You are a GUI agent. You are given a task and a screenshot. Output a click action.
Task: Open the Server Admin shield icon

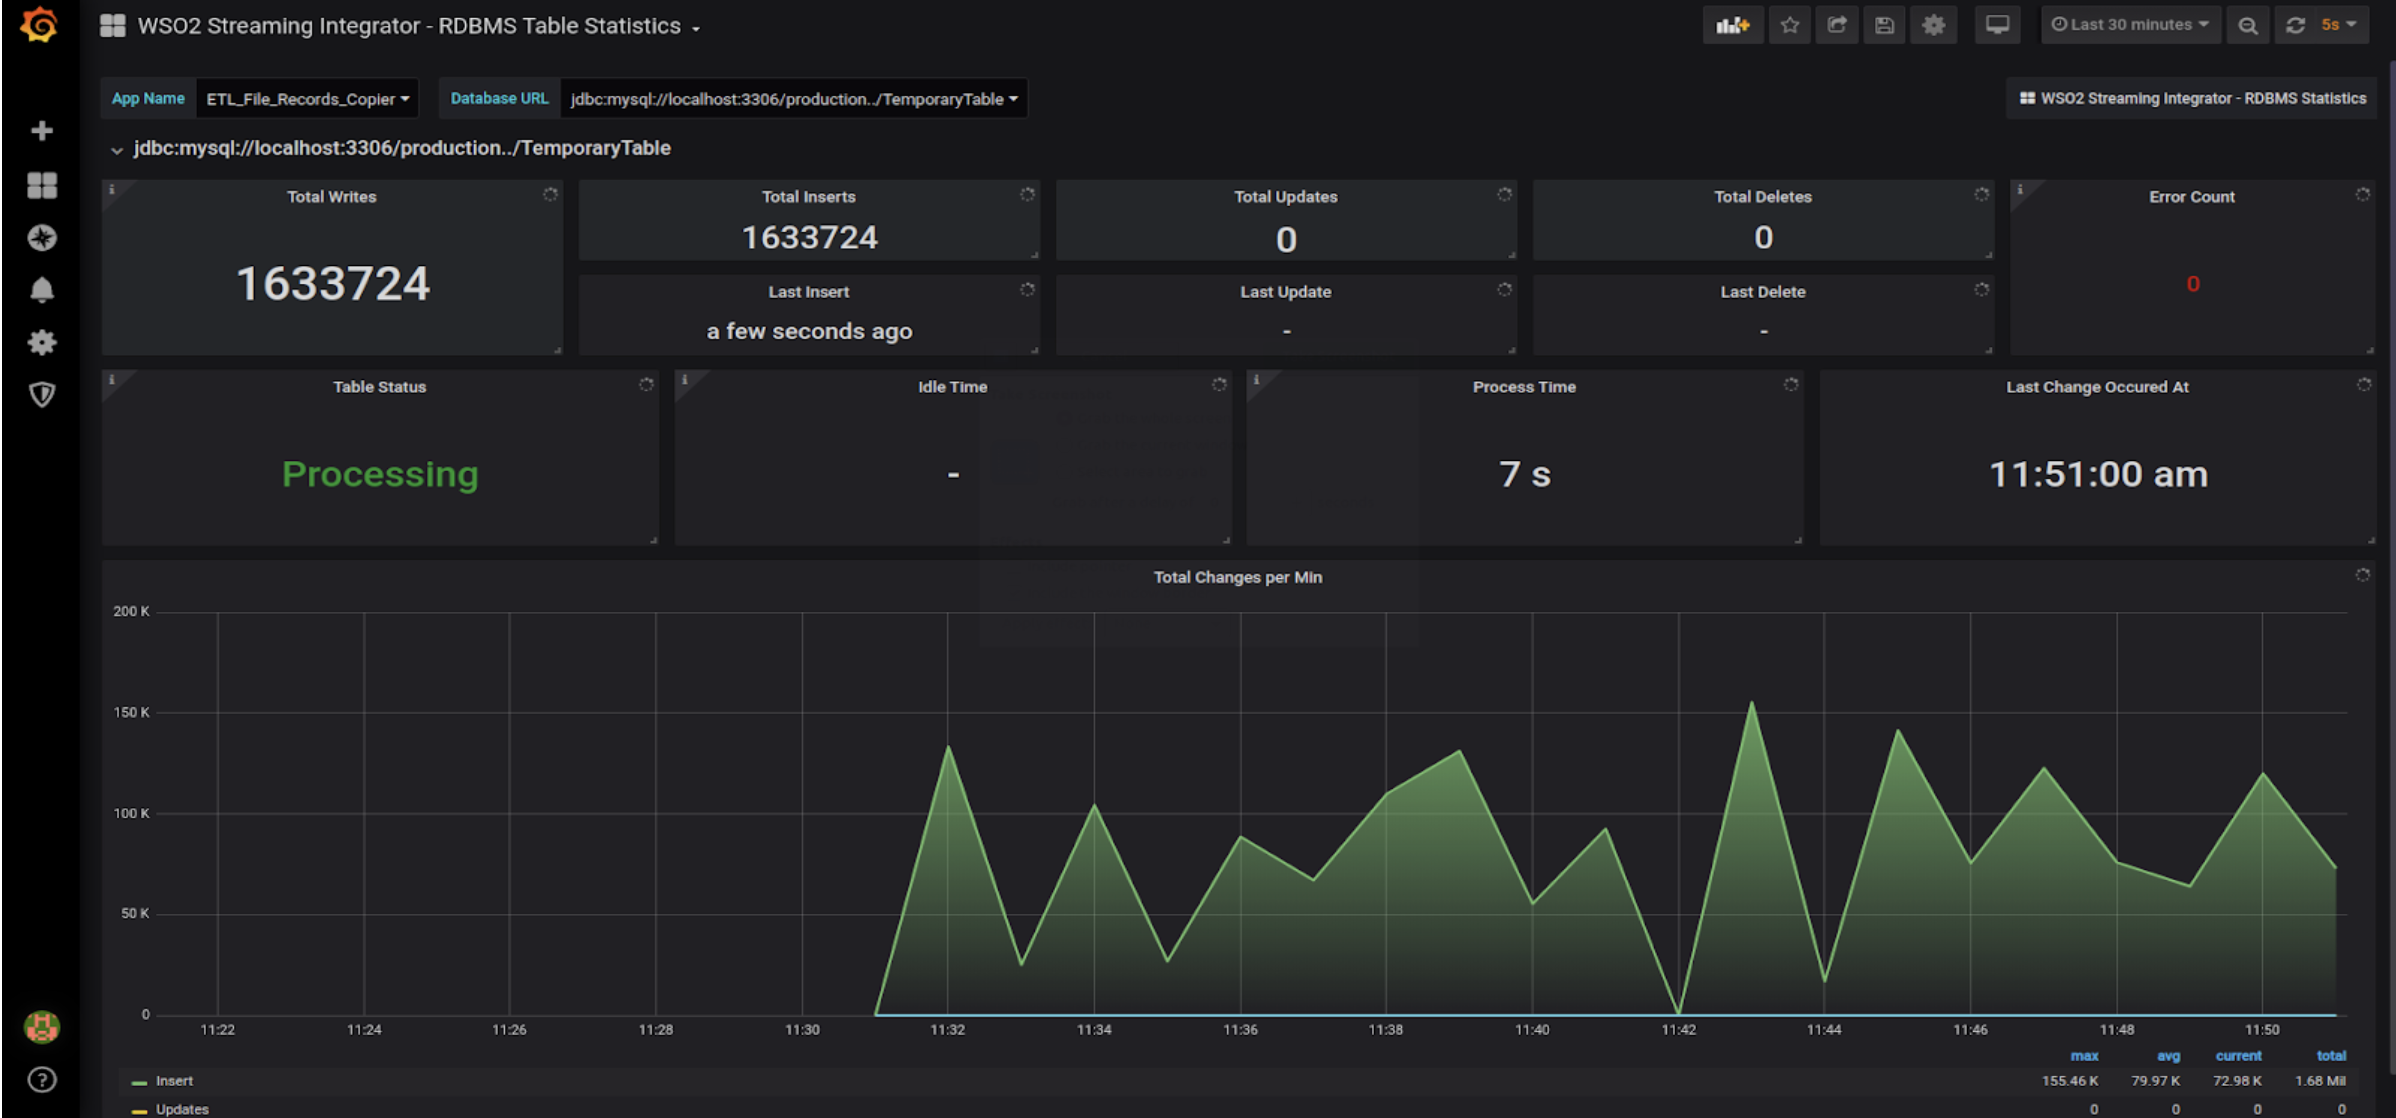[x=42, y=394]
